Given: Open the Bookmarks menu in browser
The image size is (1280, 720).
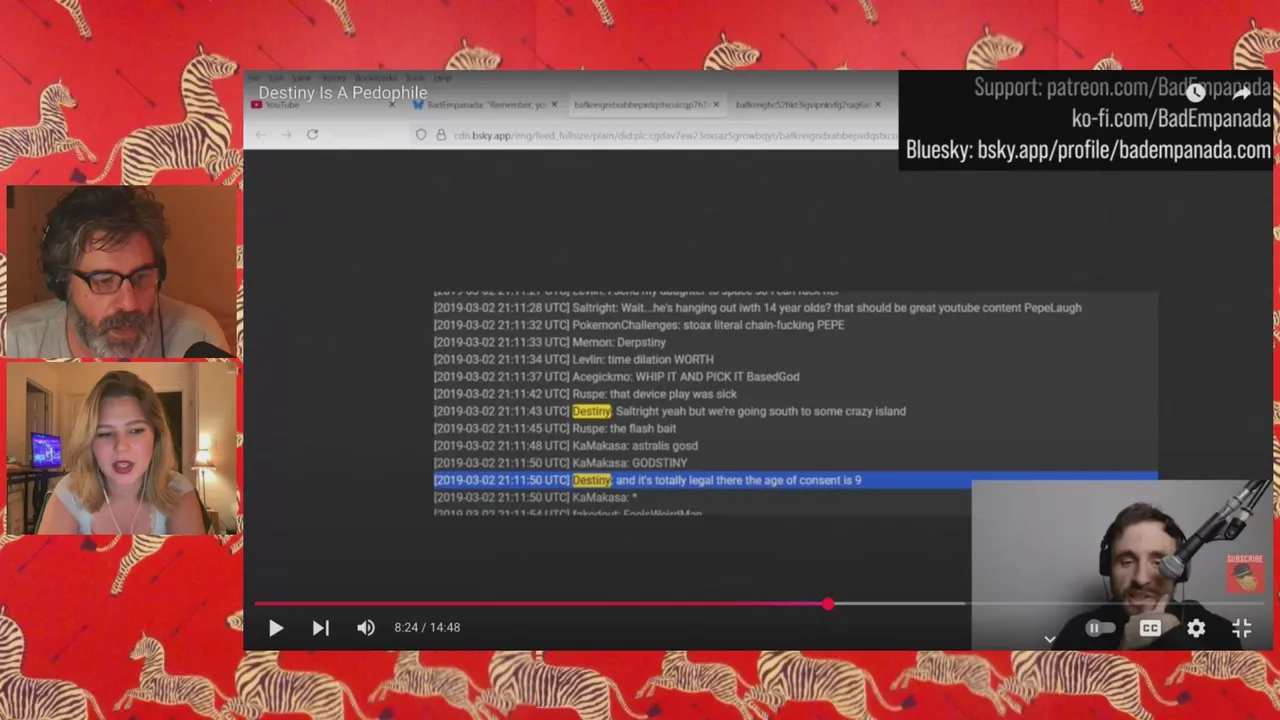Looking at the screenshot, I should [x=376, y=78].
